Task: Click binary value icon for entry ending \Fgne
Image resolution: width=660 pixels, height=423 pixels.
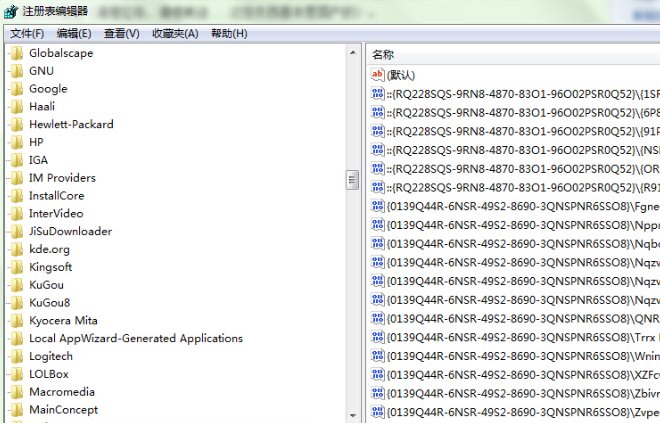Action: tap(378, 206)
